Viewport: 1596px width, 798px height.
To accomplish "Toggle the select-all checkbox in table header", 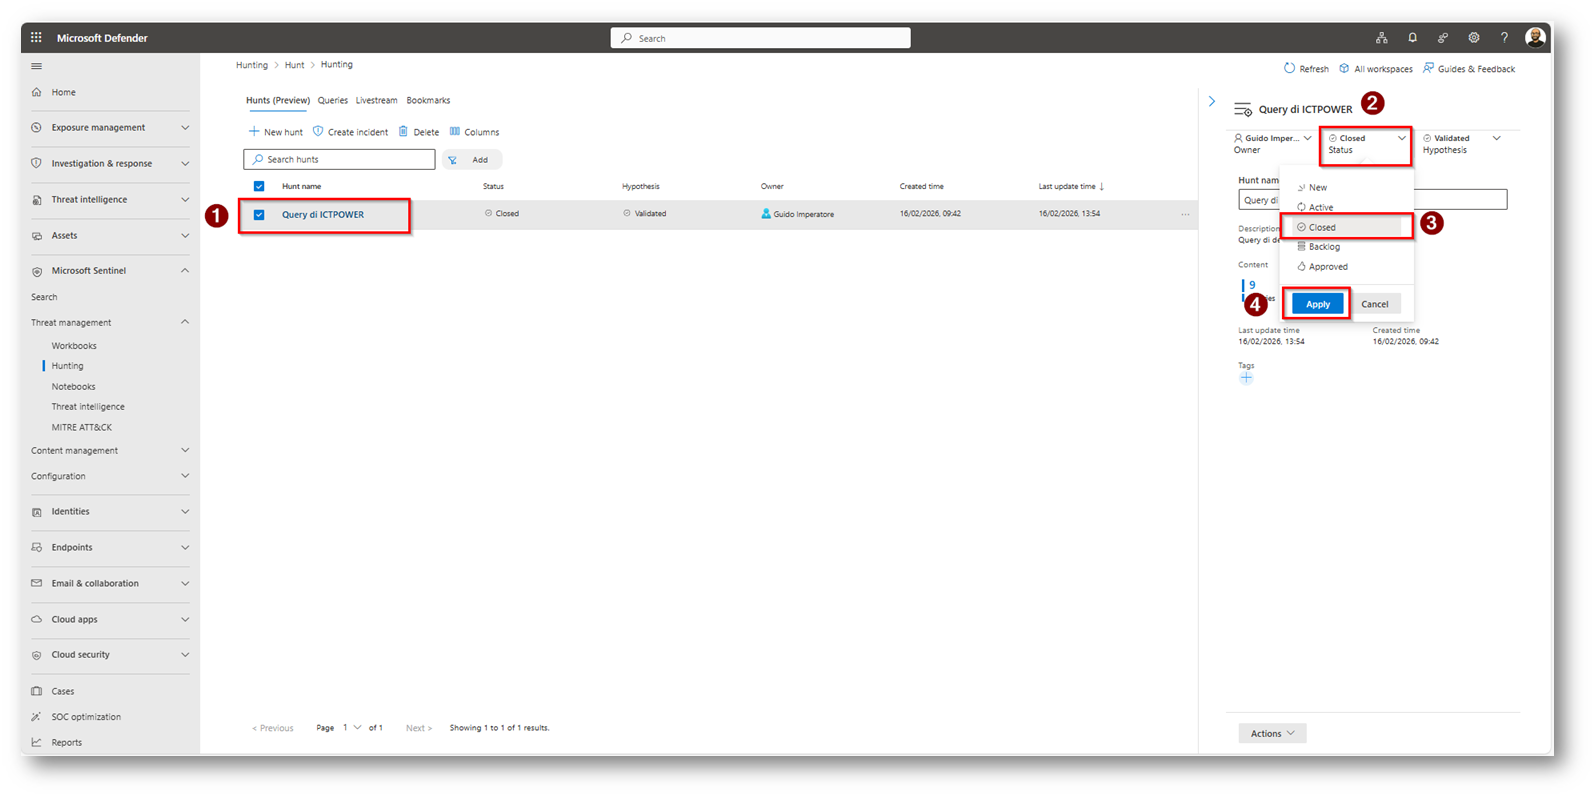I will (259, 186).
